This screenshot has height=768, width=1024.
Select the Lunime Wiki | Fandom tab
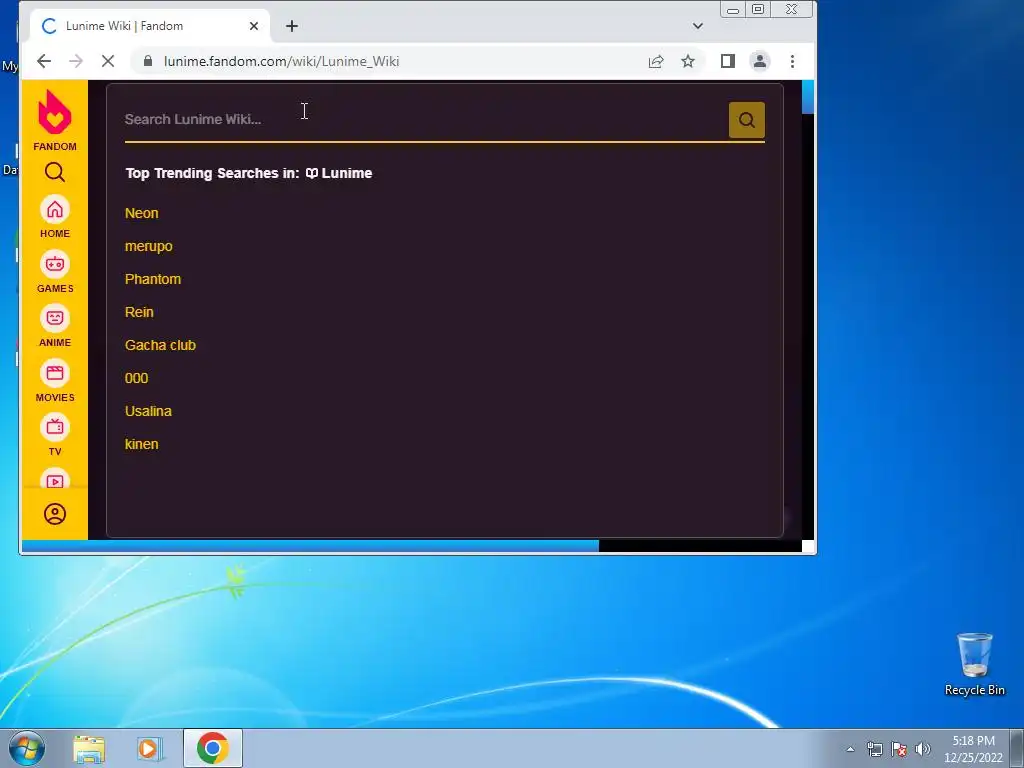point(150,26)
